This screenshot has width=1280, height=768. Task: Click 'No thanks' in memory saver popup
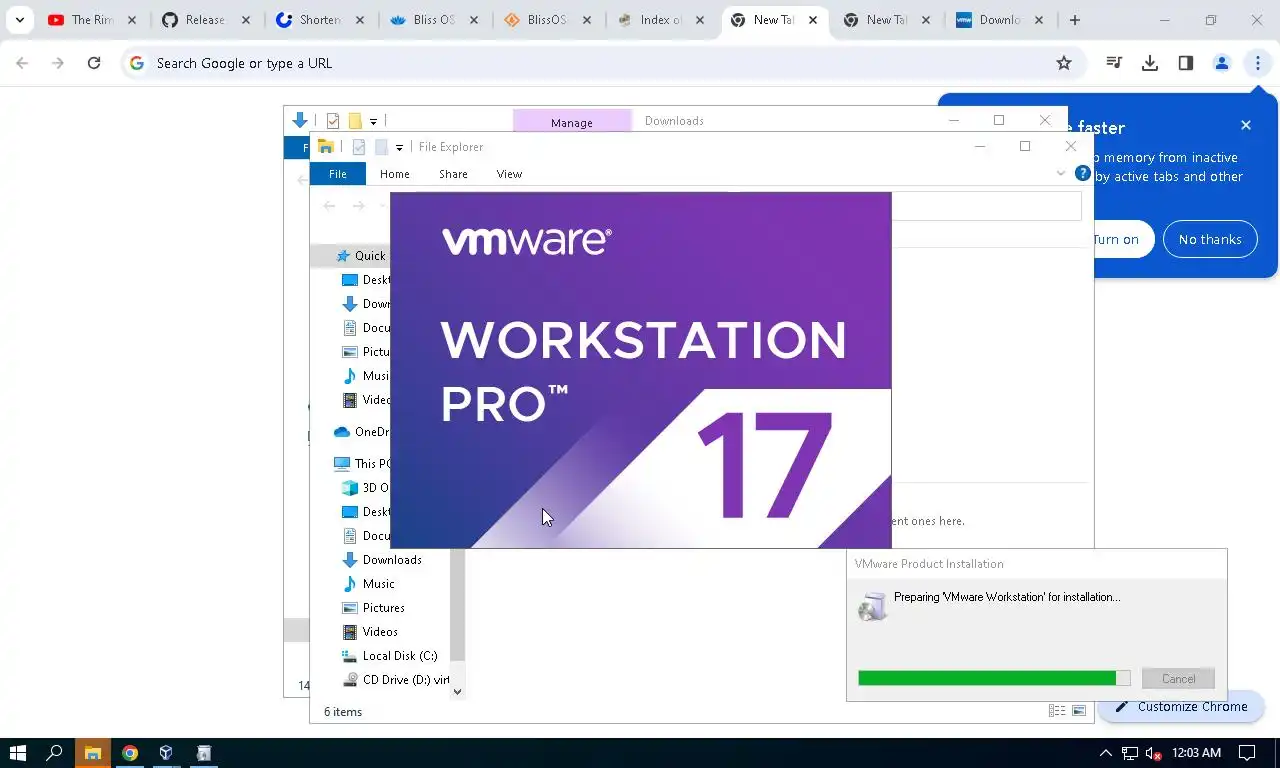point(1210,239)
